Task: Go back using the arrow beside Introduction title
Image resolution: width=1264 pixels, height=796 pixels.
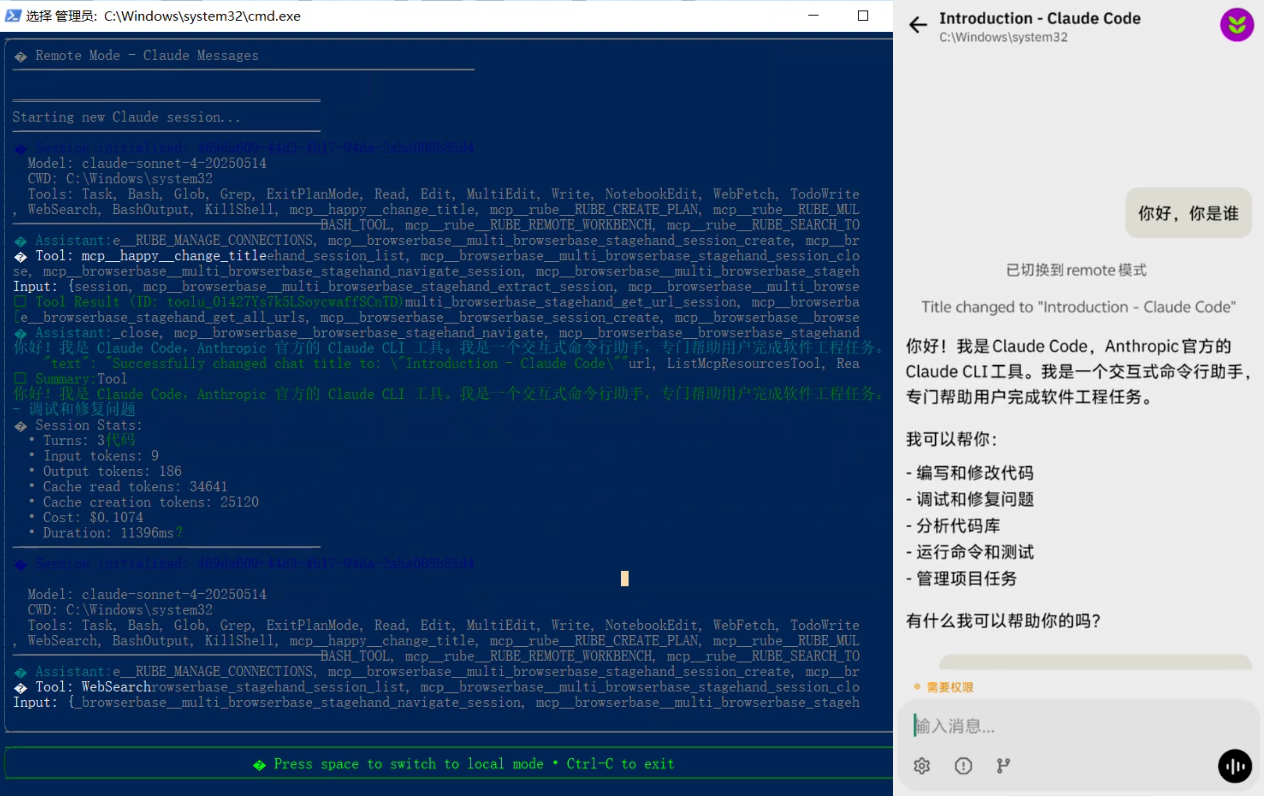Action: click(x=918, y=26)
